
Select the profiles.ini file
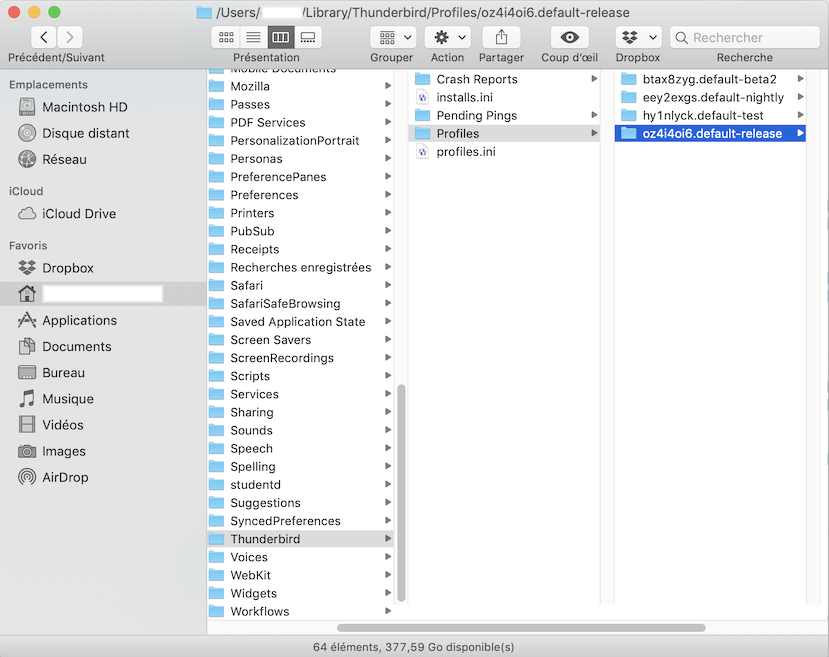[504, 152]
